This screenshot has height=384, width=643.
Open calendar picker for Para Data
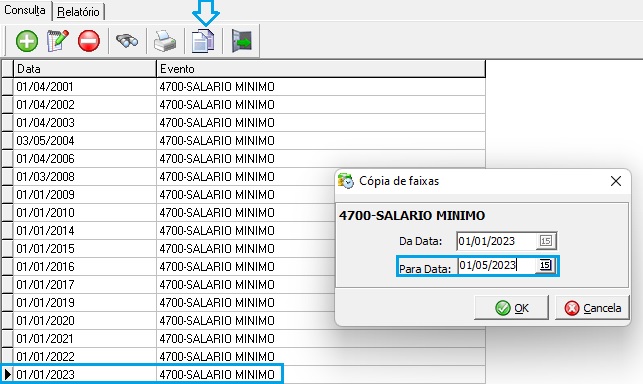[x=545, y=265]
